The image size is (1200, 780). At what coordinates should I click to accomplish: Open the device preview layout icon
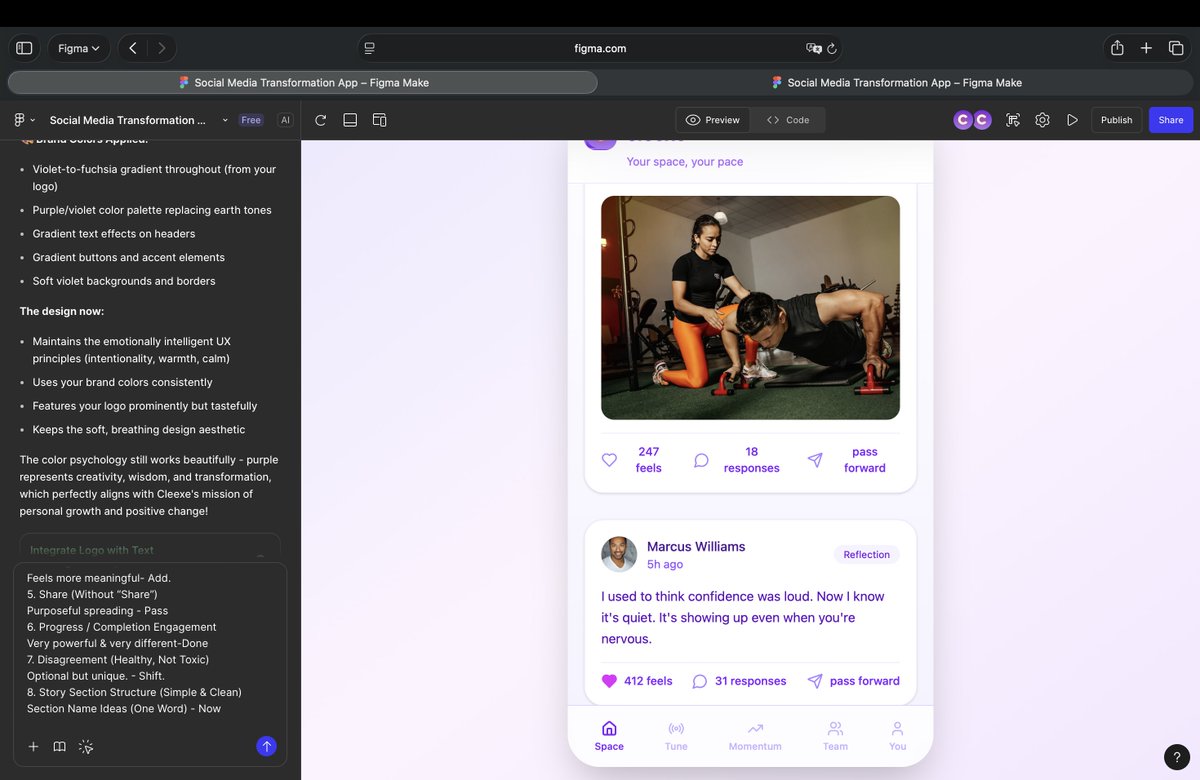(x=380, y=120)
